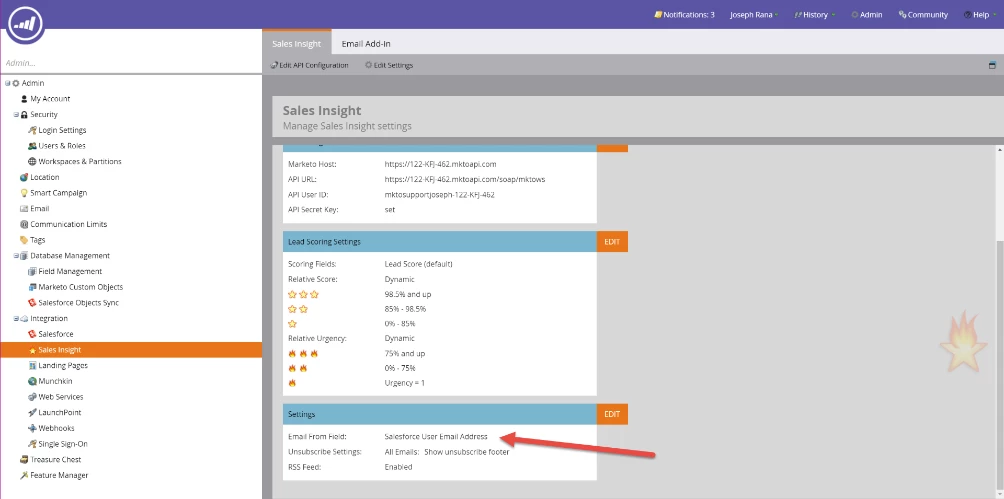
Task: Click the Marketo Custom Objects icon
Action: pyautogui.click(x=32, y=287)
